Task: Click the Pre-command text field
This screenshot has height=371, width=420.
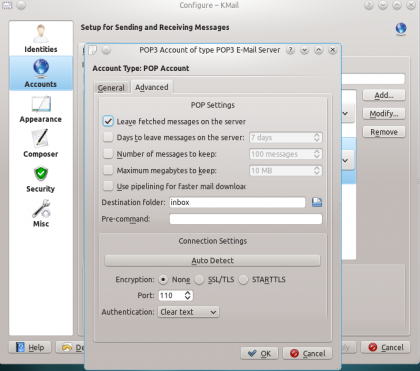Action: pos(246,219)
